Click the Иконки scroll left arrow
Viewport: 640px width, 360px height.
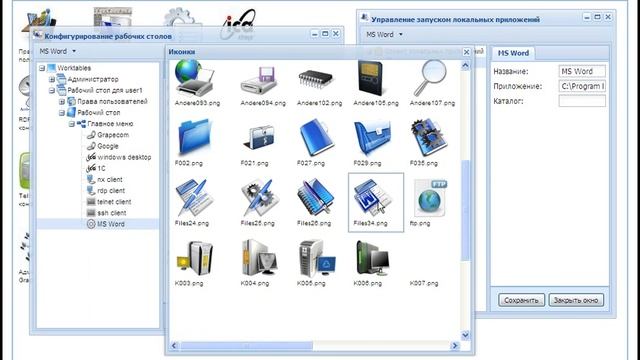coord(174,346)
